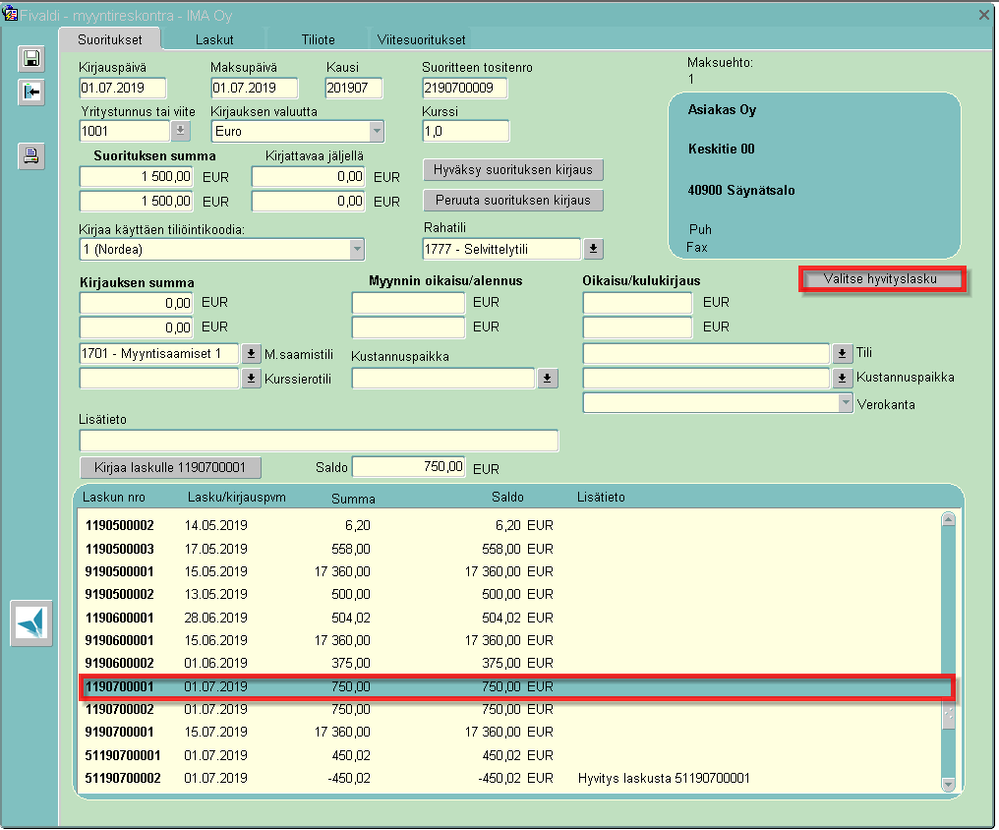Select invoice row 9190700001
Image resolution: width=999 pixels, height=830 pixels.
coord(508,732)
